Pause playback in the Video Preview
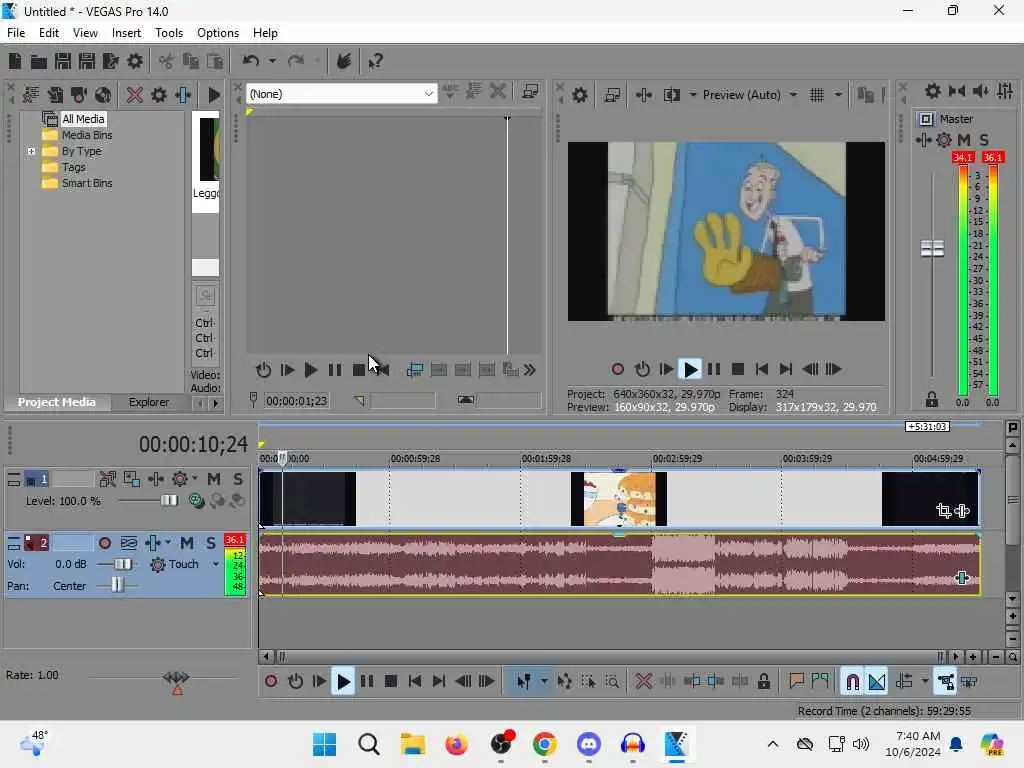 coord(714,370)
